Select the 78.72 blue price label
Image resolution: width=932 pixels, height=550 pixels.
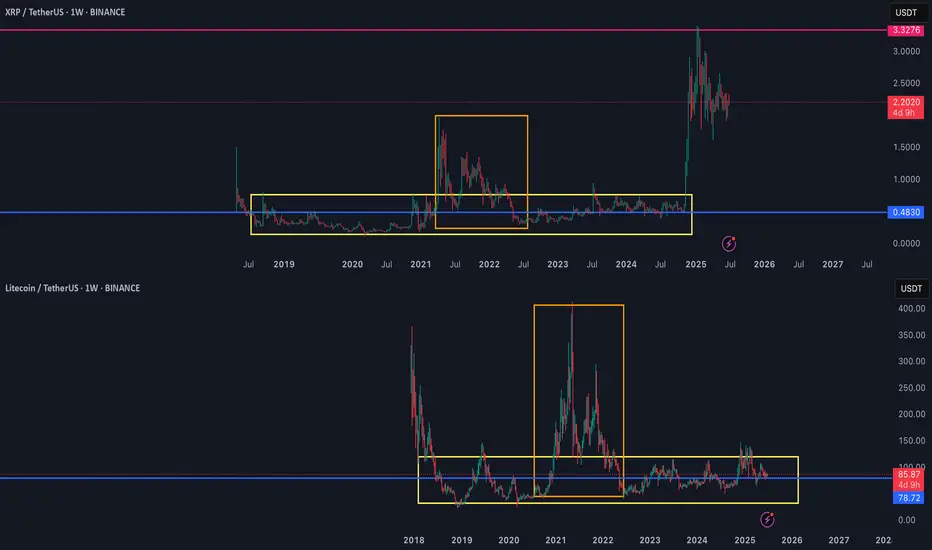point(909,498)
